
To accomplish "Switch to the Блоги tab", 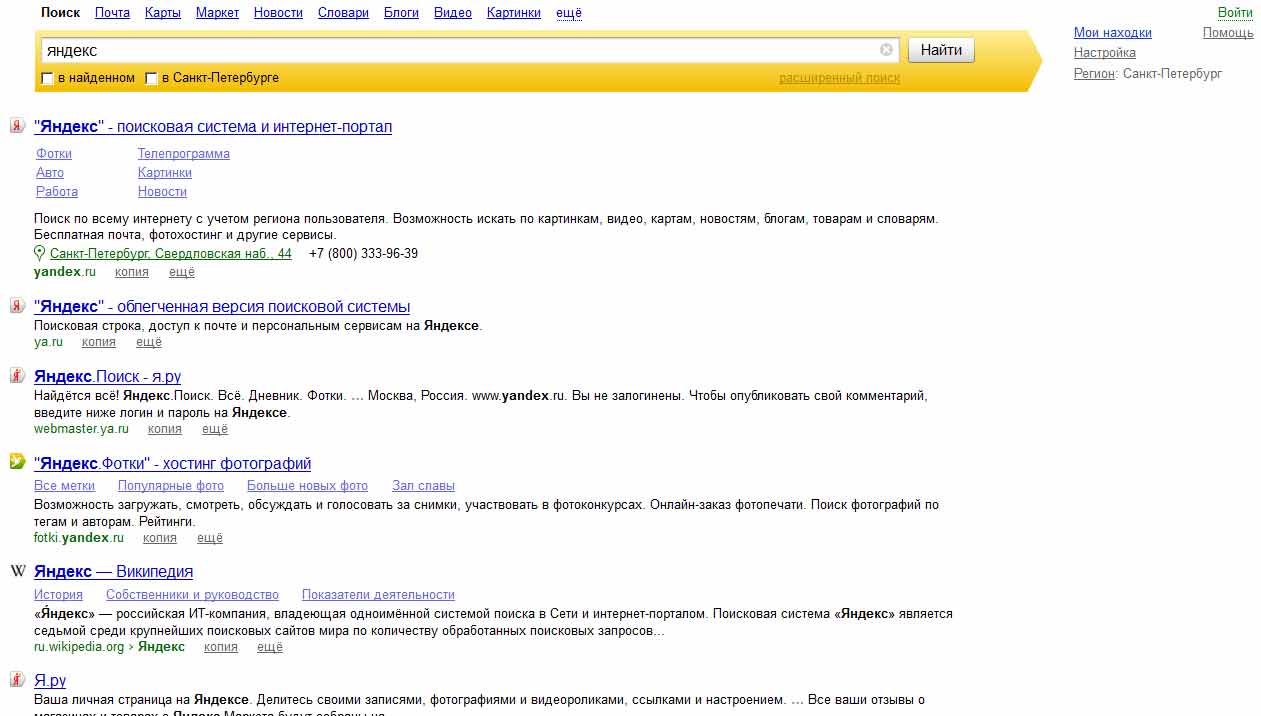I will pos(401,13).
